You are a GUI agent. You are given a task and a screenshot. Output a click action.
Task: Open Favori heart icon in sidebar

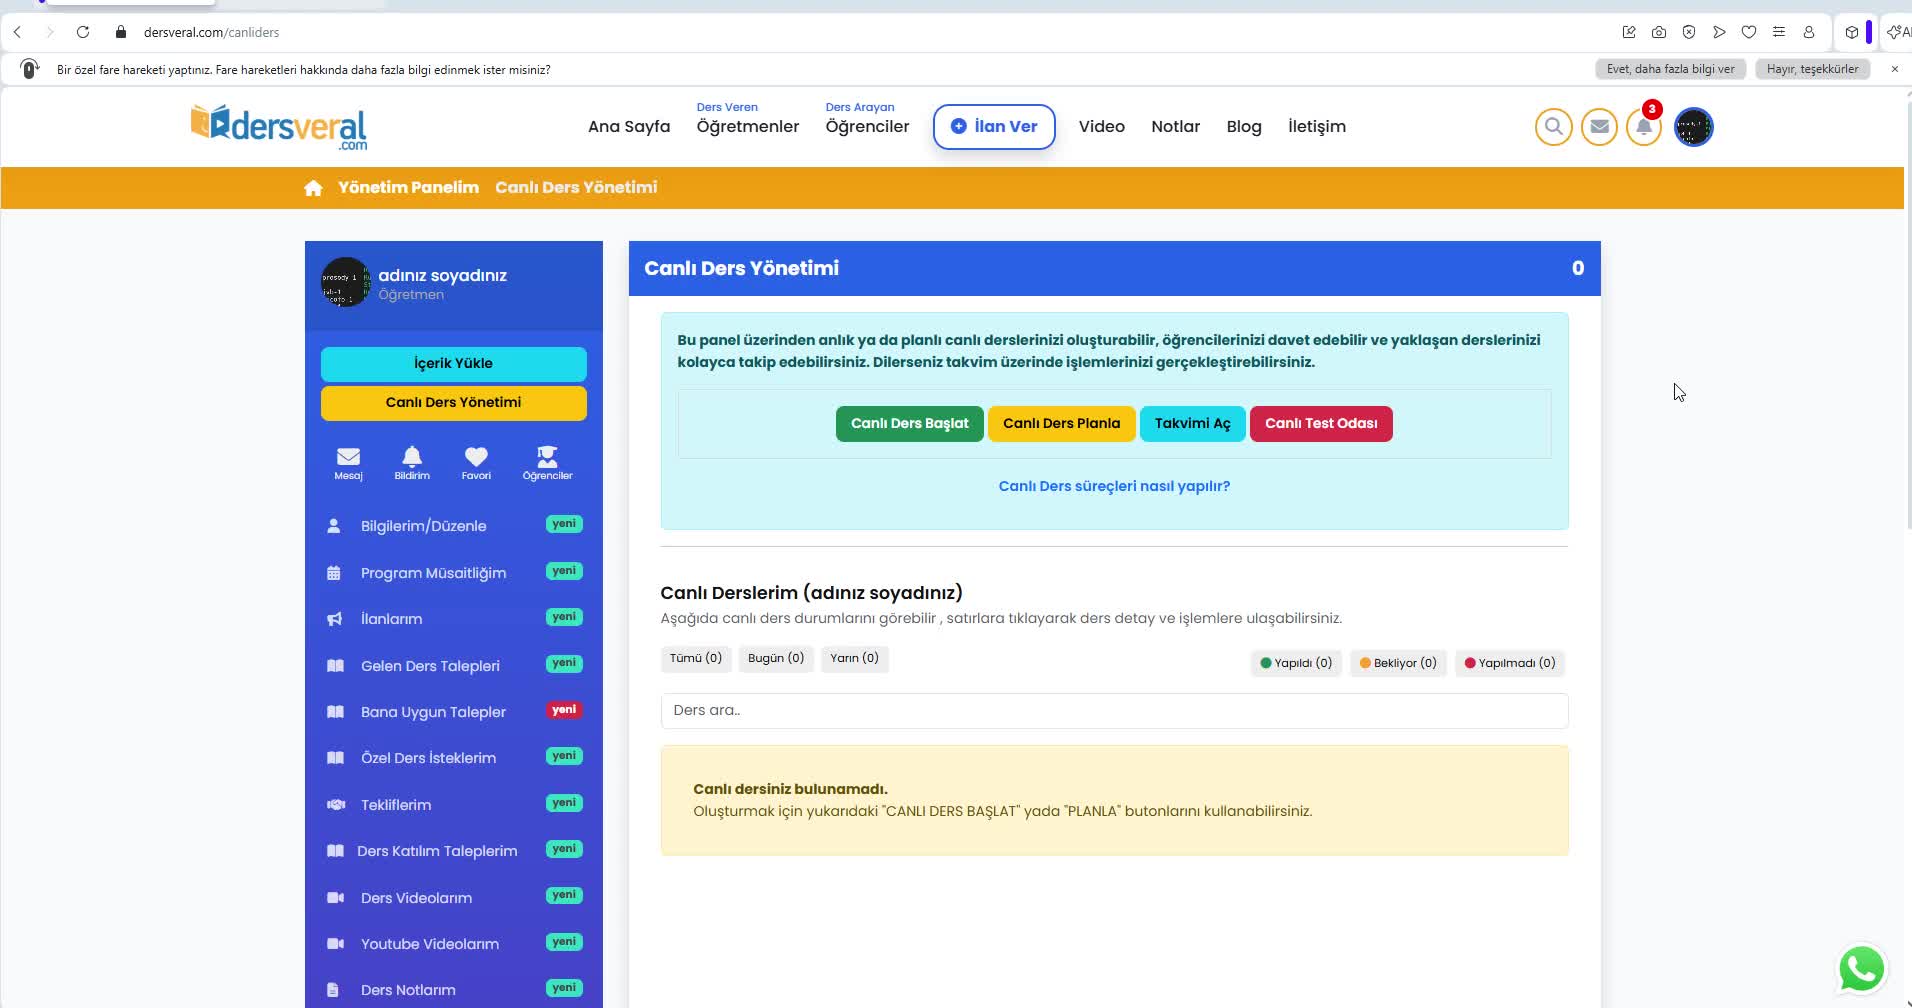(x=476, y=463)
